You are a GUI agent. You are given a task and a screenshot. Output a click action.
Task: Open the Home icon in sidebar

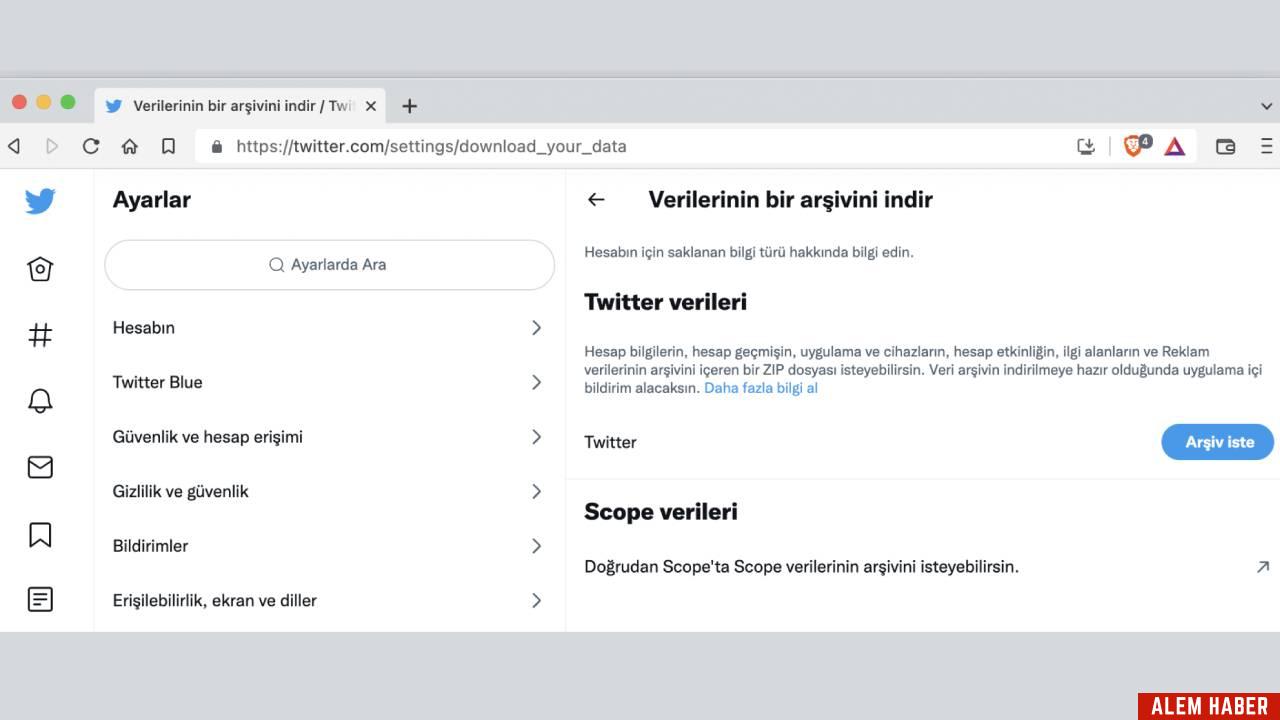coord(40,268)
